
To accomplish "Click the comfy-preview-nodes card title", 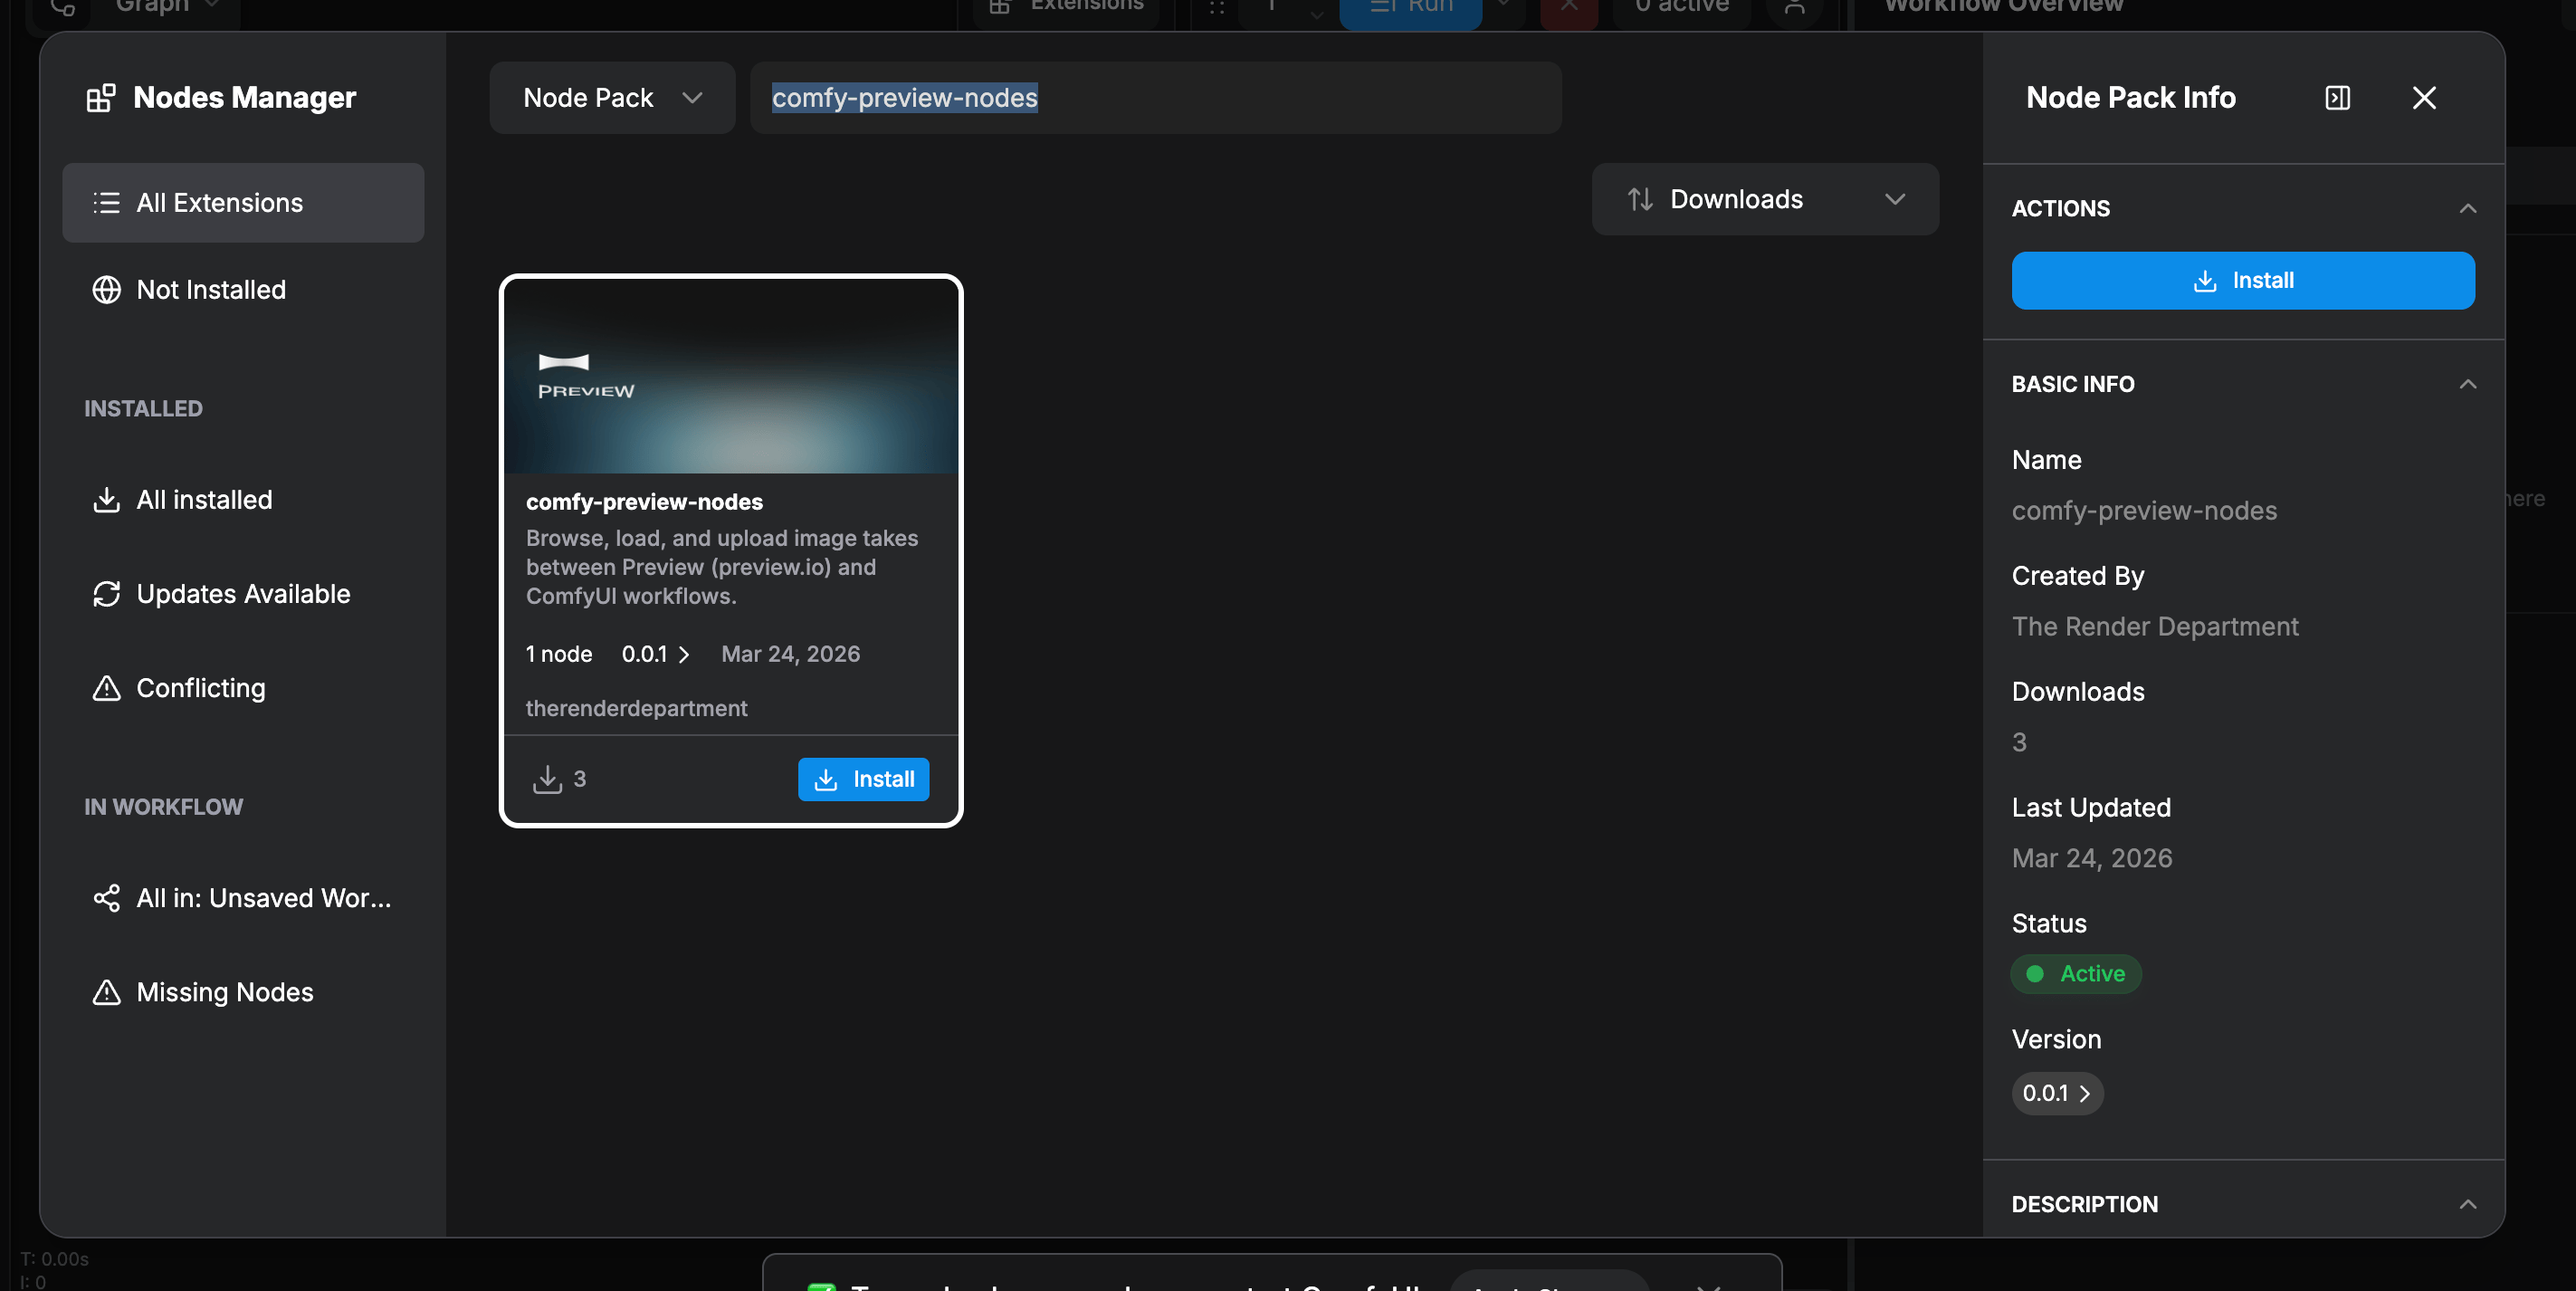I will (x=644, y=502).
